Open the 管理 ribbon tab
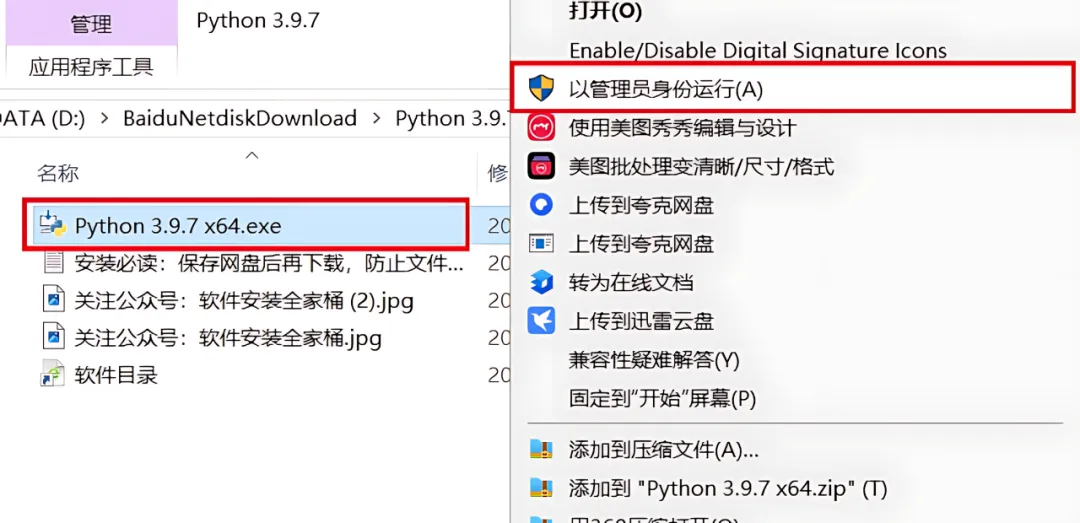 91,24
